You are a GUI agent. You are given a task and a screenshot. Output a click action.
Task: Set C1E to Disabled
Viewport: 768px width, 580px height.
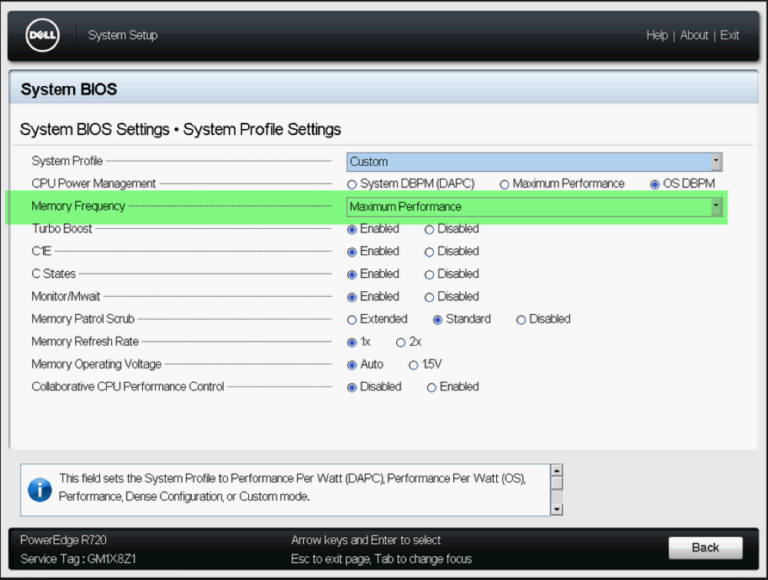[430, 252]
